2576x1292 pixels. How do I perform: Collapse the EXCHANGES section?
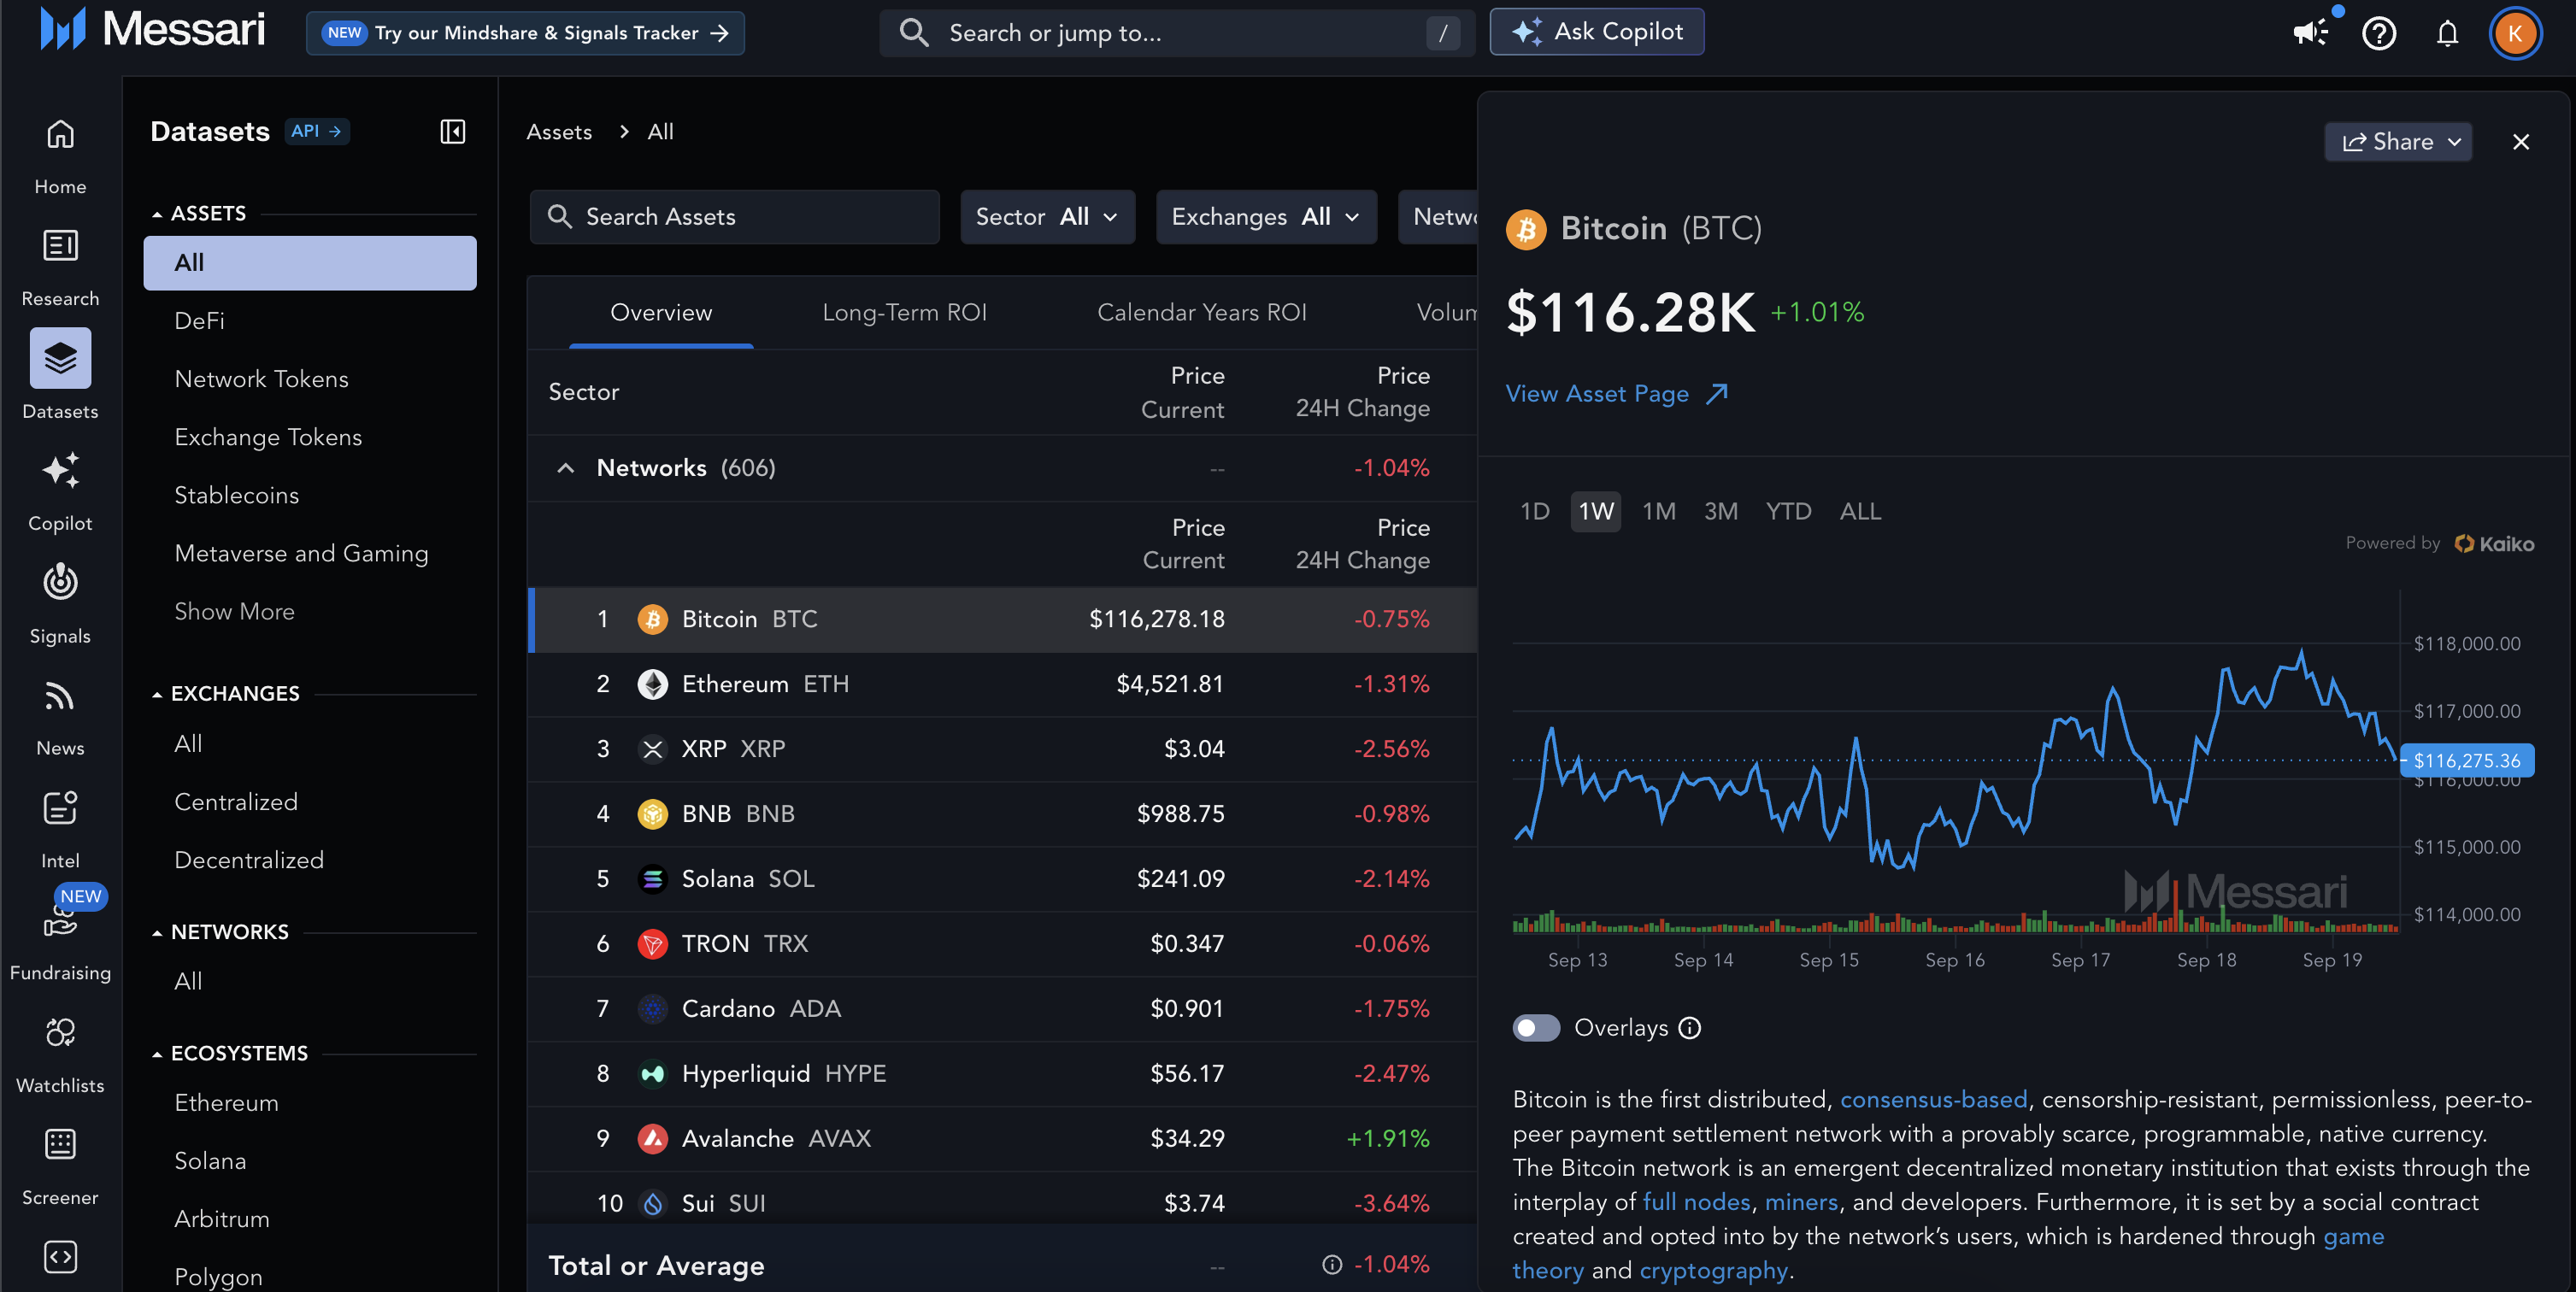(x=157, y=694)
